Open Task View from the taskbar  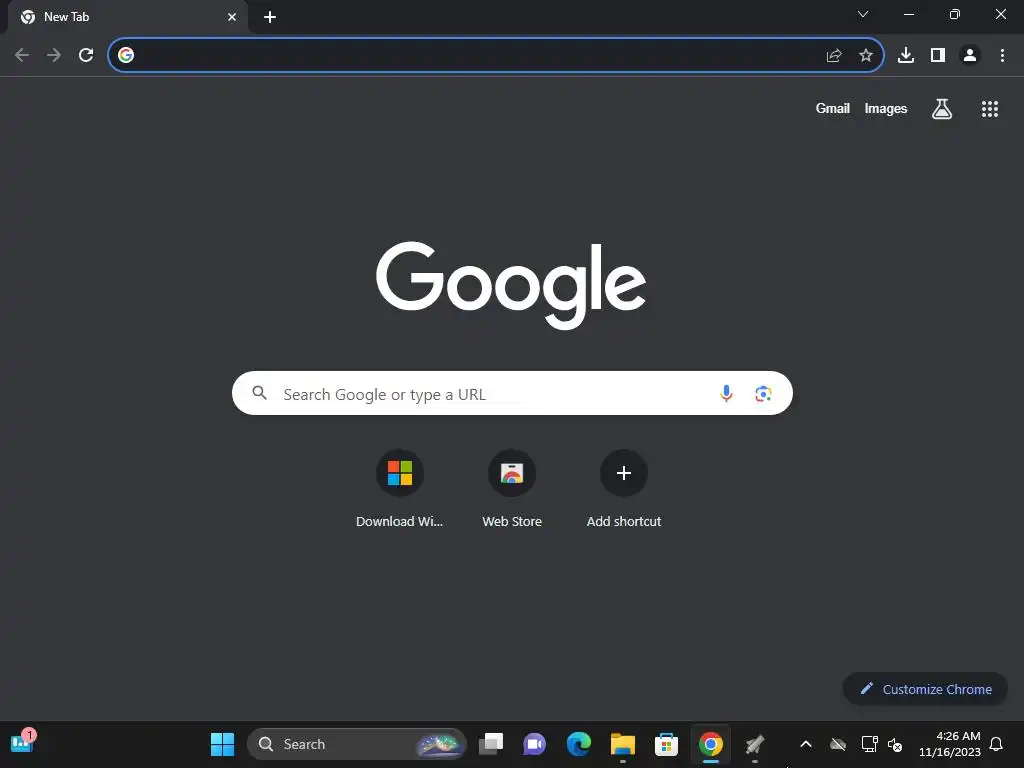pos(491,744)
